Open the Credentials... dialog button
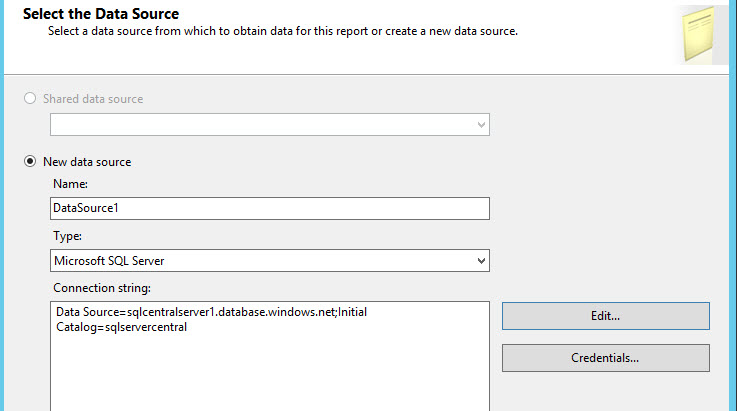737x411 pixels. point(605,358)
